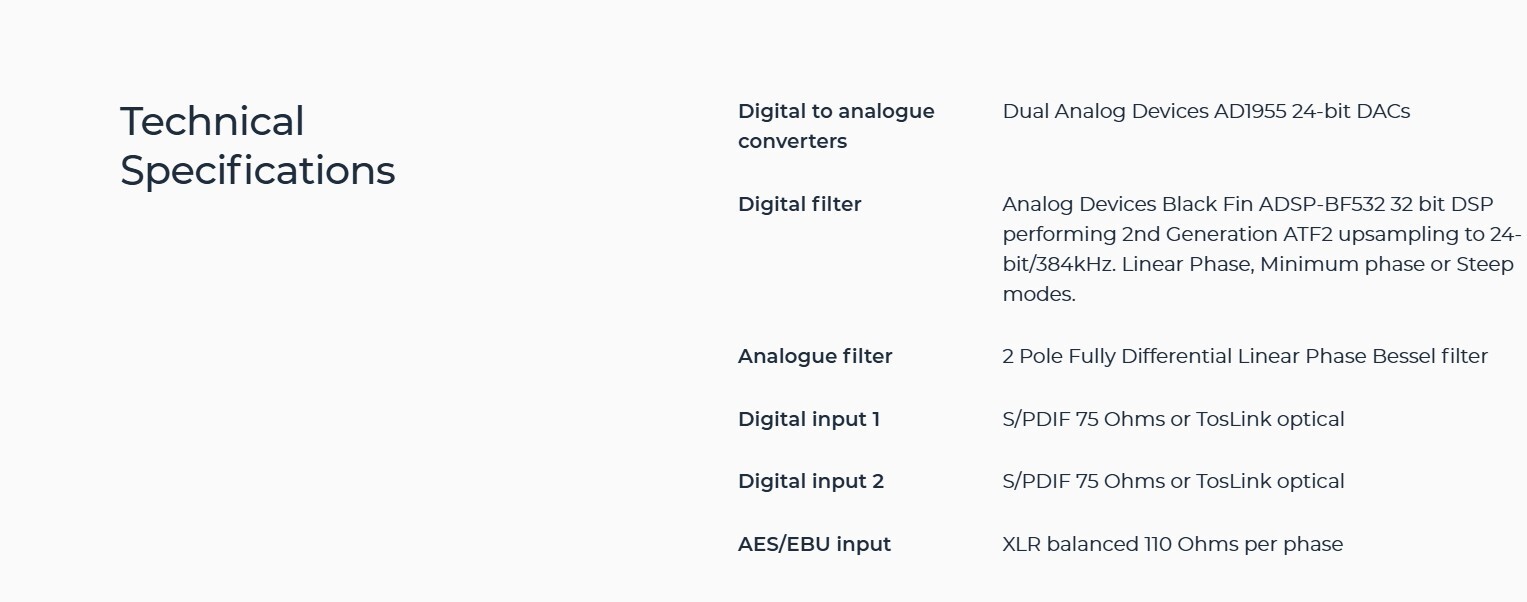Click the S/PDIF value beside Digital input 2
The width and height of the screenshot is (1527, 602).
point(1173,481)
